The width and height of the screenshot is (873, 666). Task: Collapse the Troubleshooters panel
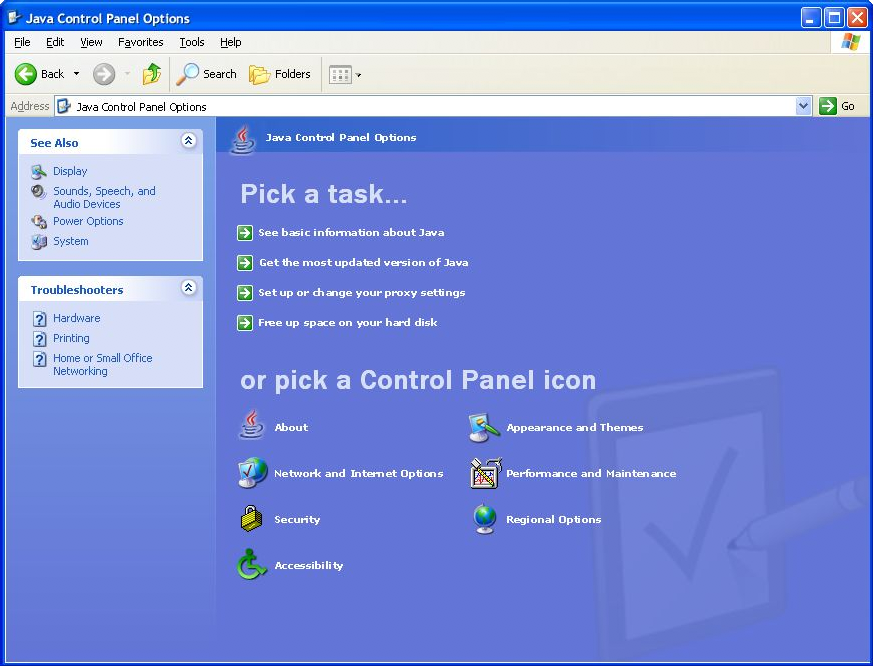[x=188, y=289]
